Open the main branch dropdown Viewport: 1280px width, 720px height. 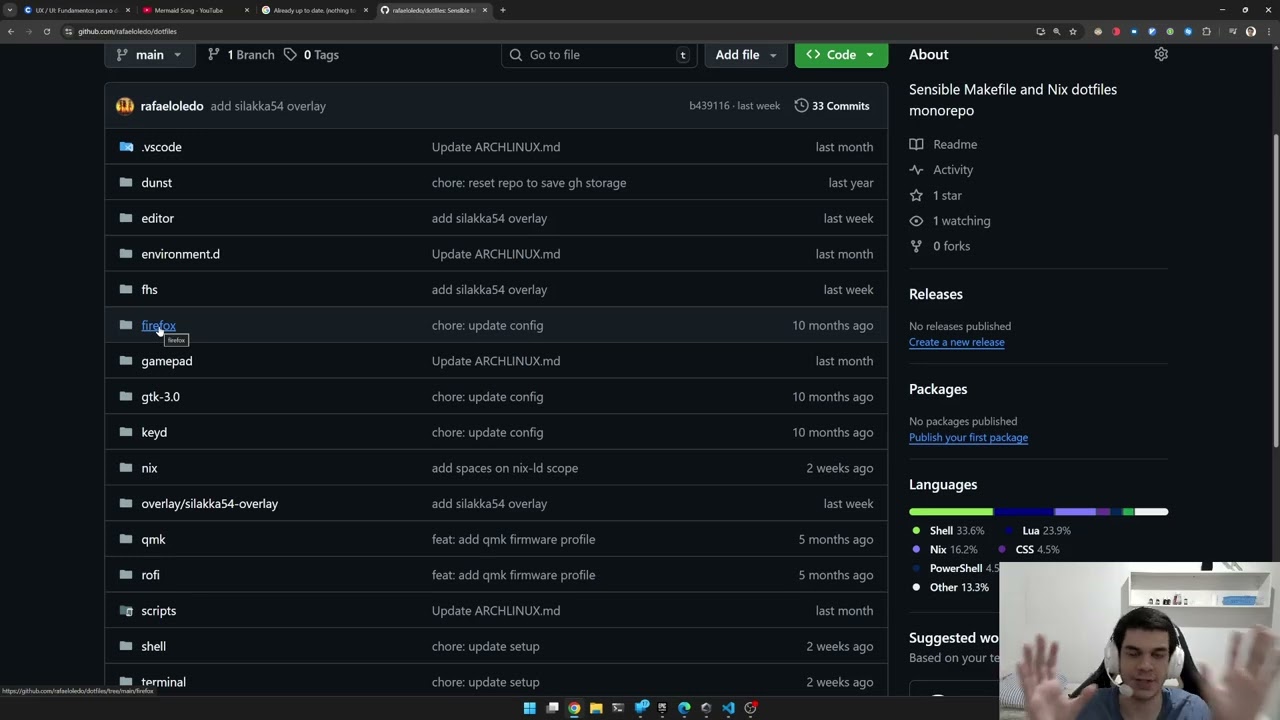150,55
